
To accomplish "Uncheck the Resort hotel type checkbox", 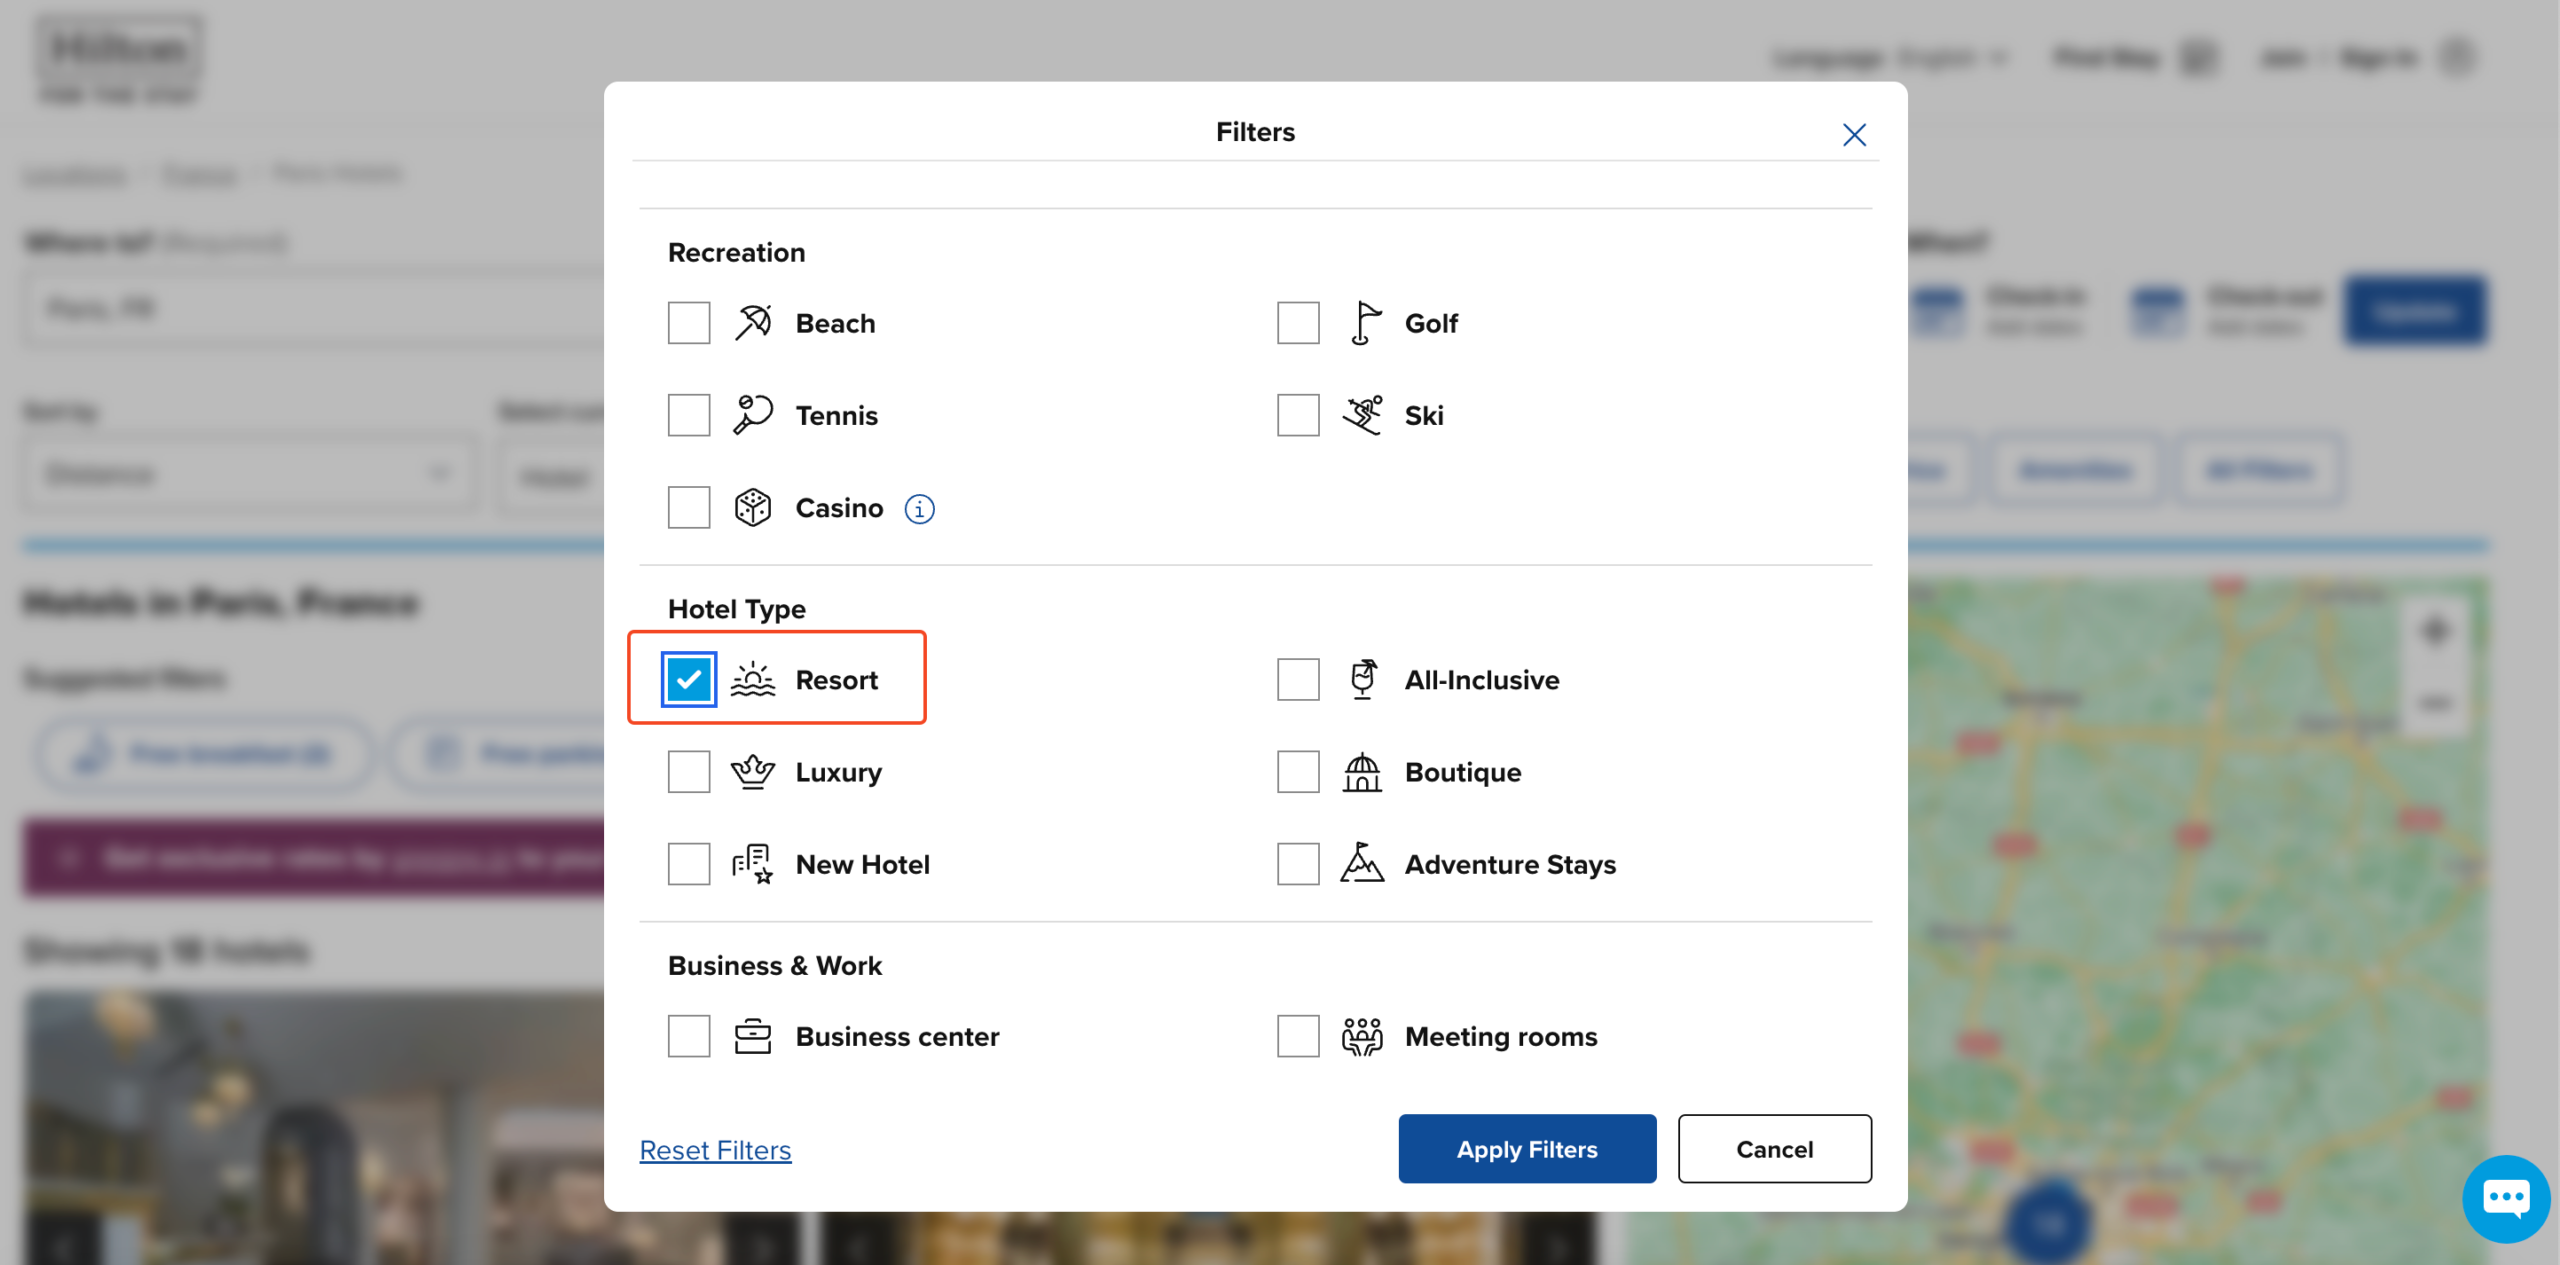I will point(689,680).
